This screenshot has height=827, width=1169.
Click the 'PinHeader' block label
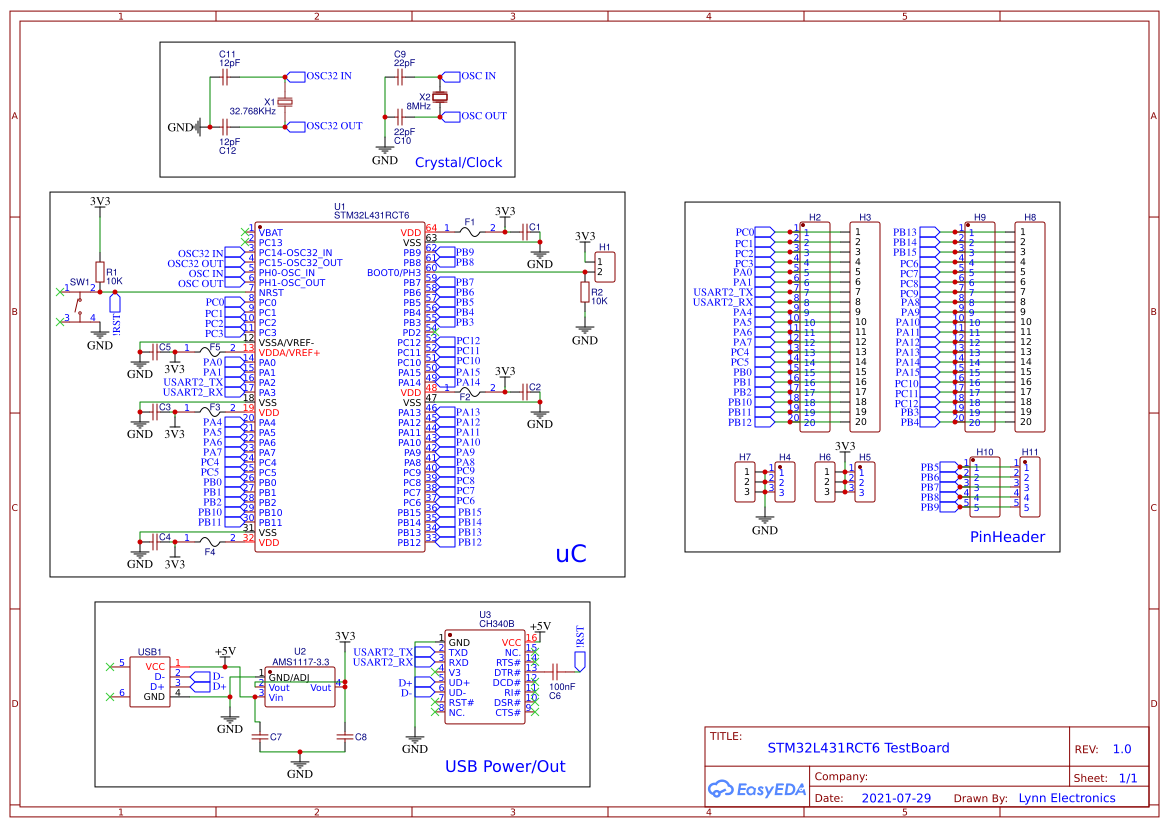point(1007,537)
